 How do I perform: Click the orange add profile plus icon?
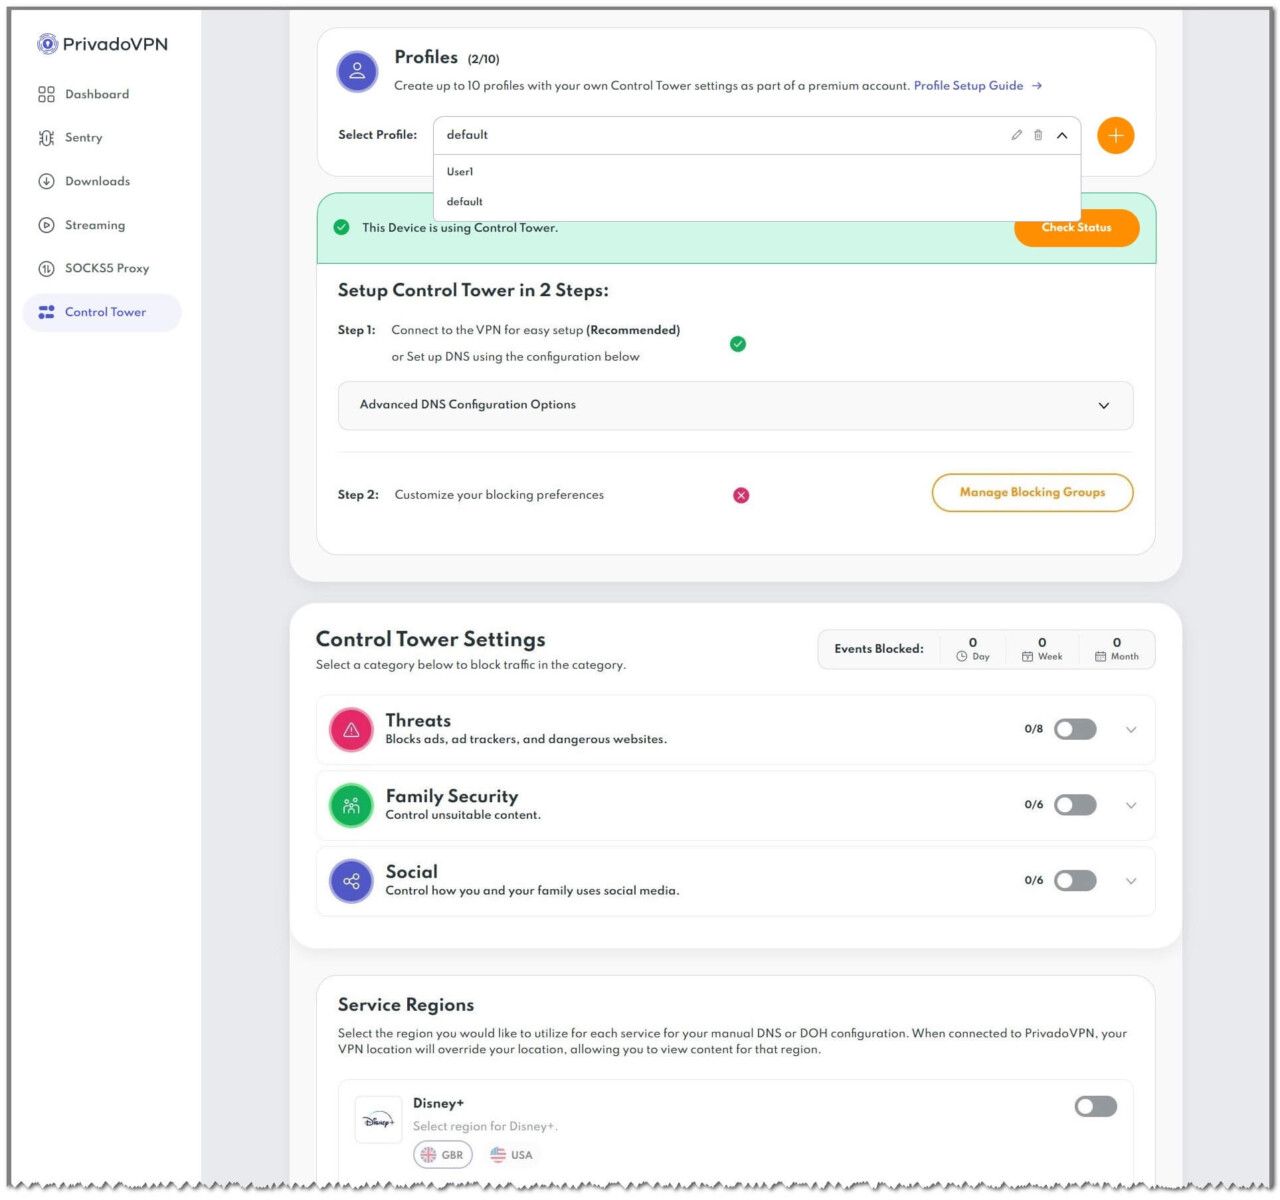(x=1115, y=136)
